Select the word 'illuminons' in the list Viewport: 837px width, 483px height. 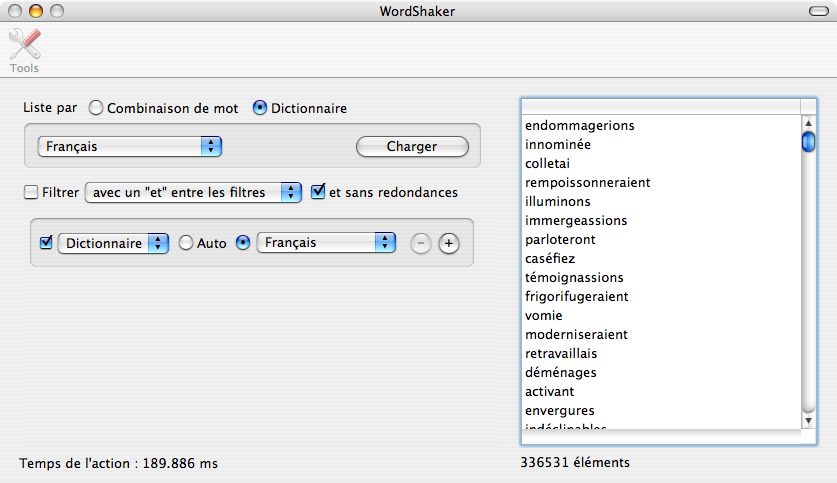pyautogui.click(x=557, y=202)
